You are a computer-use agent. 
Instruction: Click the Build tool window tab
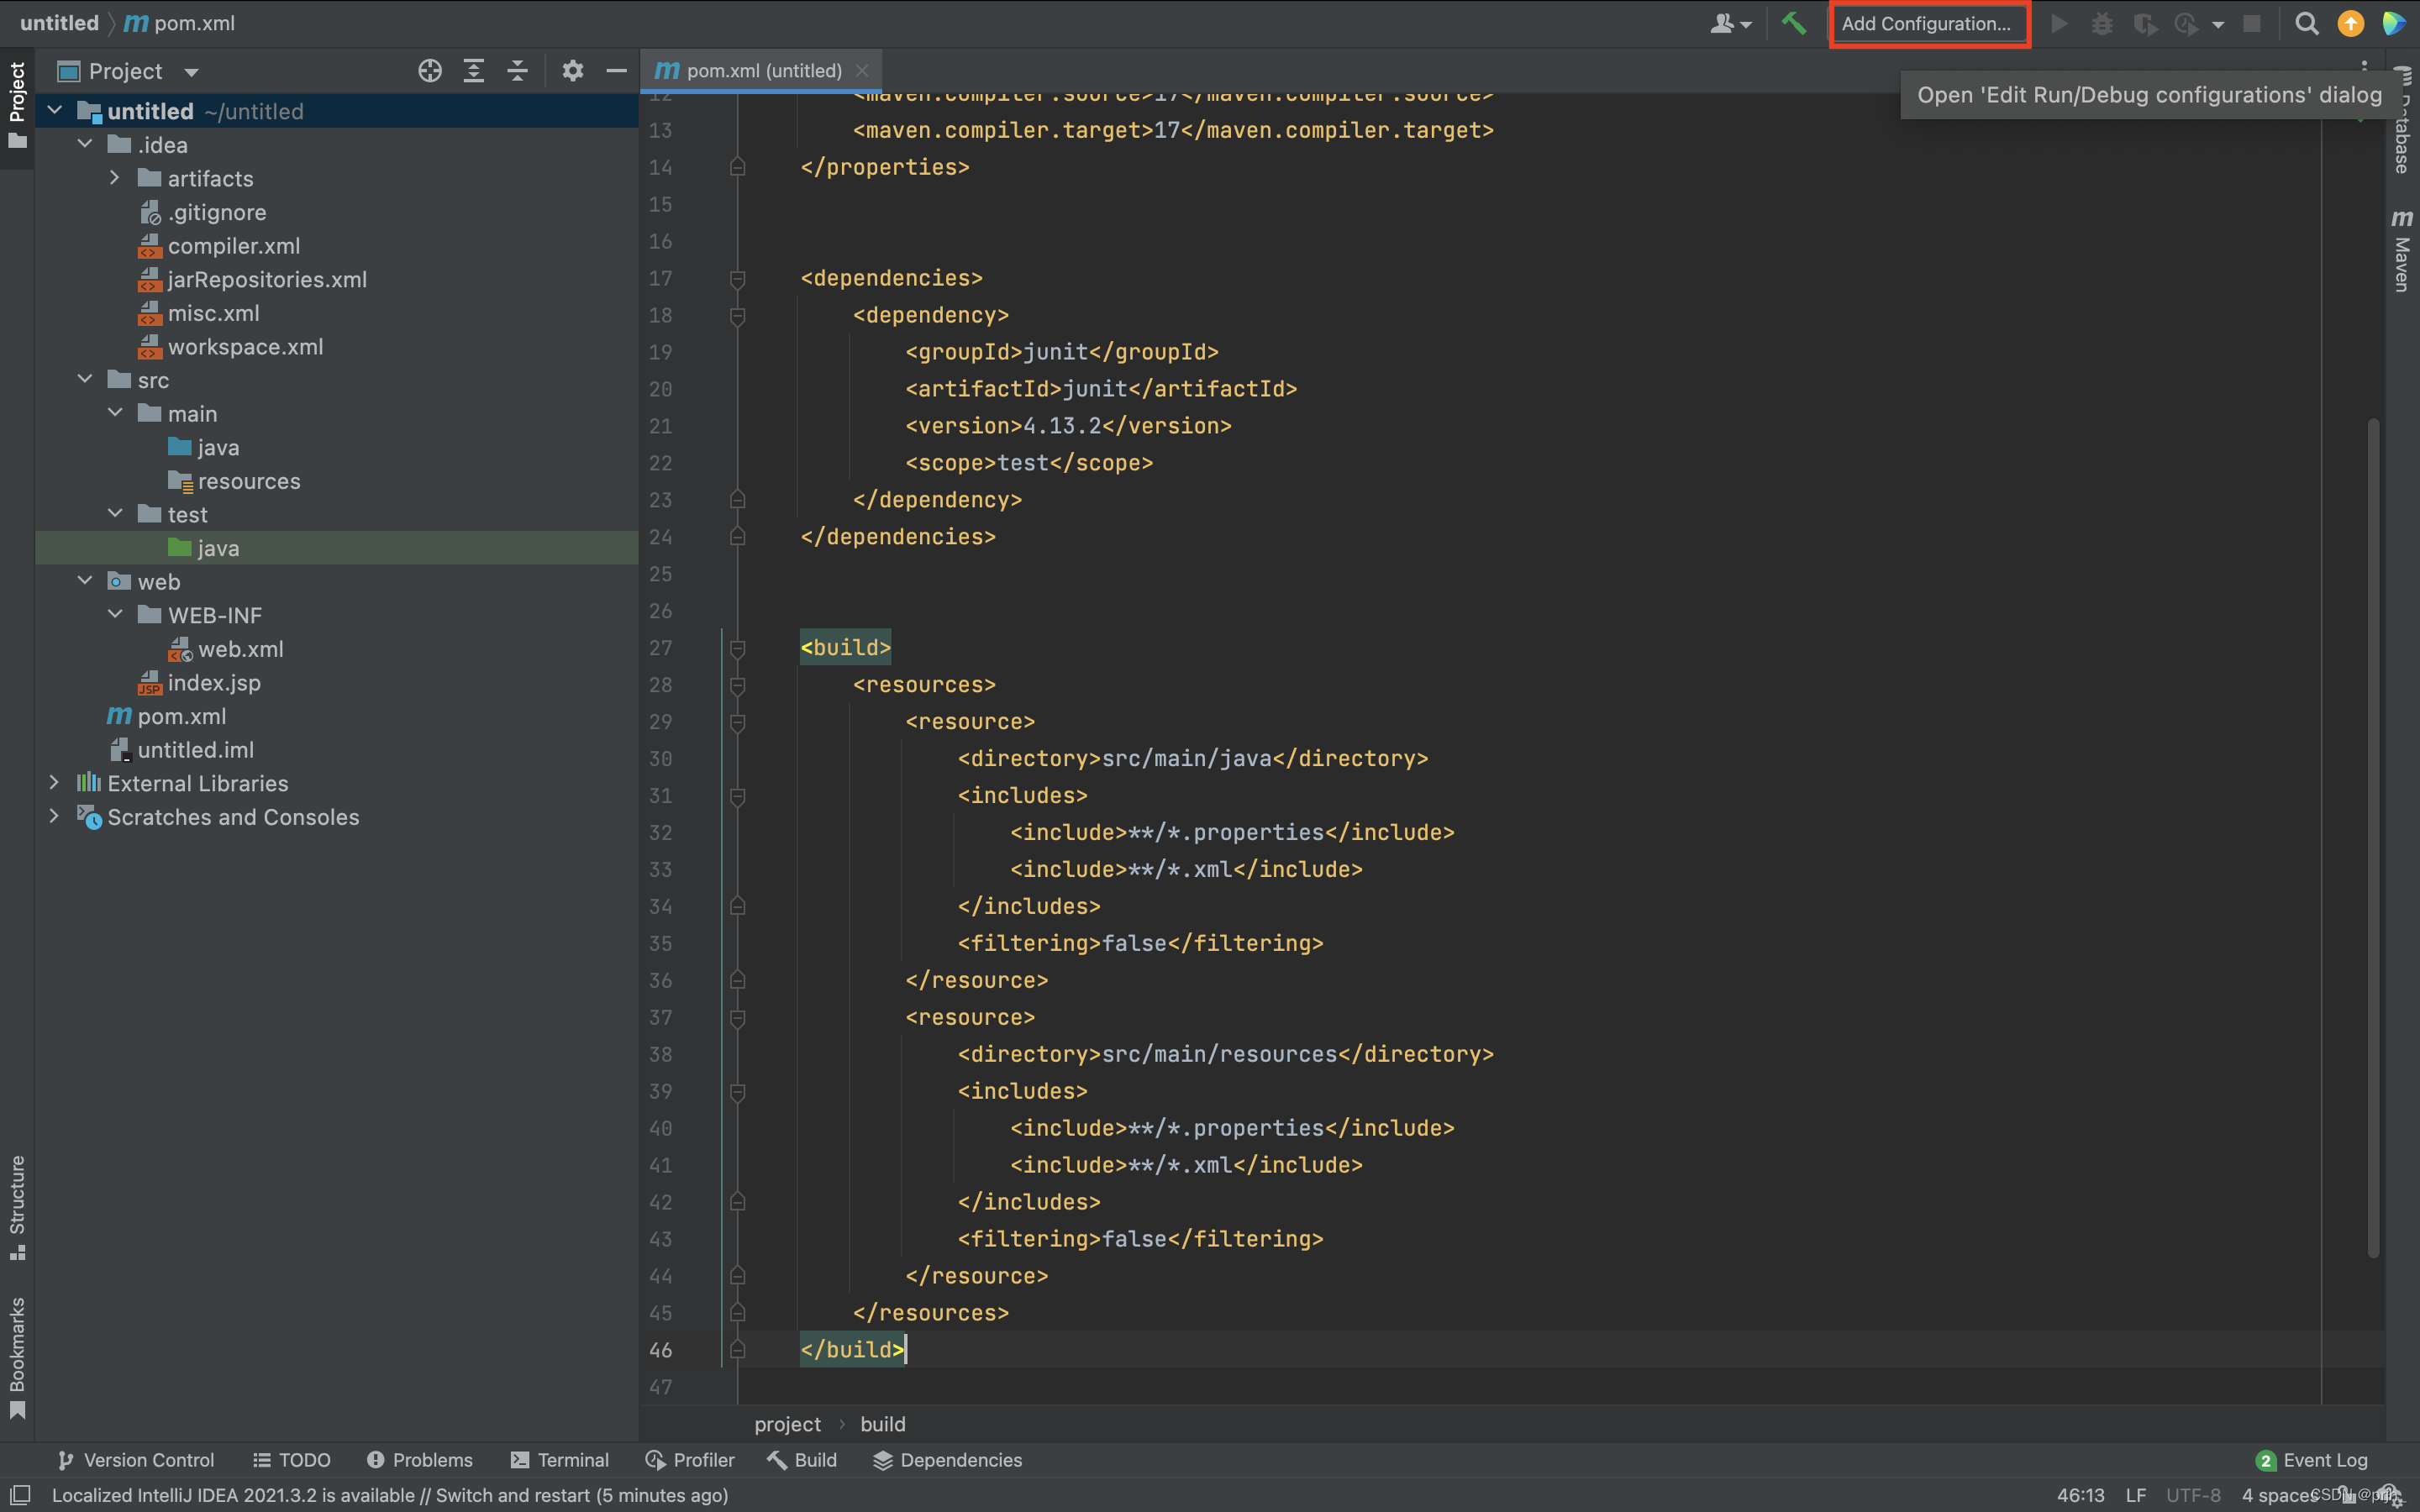pos(802,1460)
